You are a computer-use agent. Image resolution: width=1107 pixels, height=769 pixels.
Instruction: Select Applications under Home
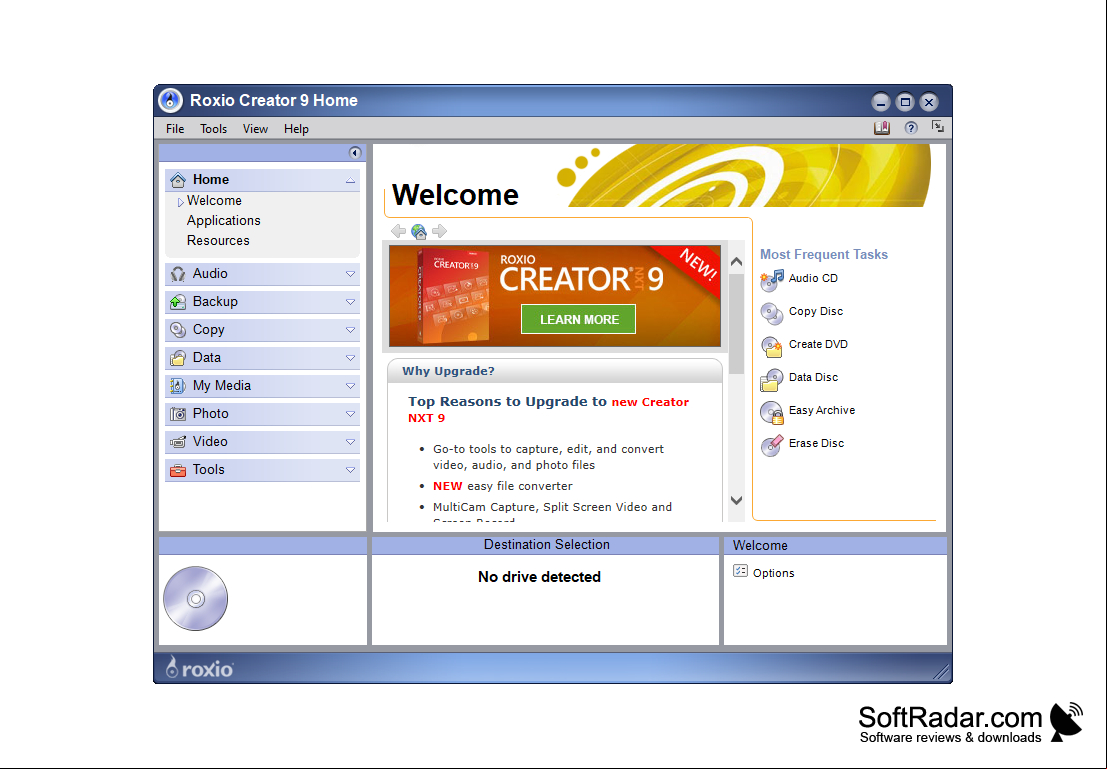click(x=223, y=220)
